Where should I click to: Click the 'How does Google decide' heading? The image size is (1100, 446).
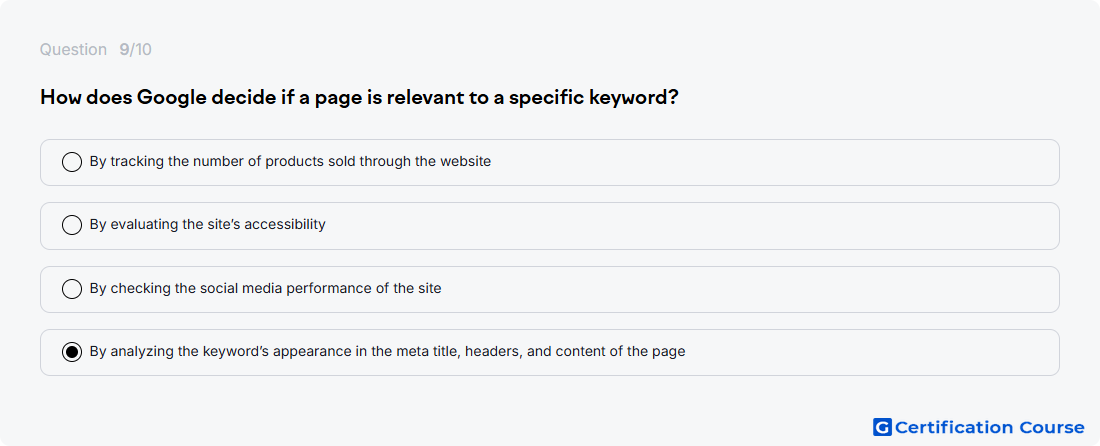pos(359,97)
